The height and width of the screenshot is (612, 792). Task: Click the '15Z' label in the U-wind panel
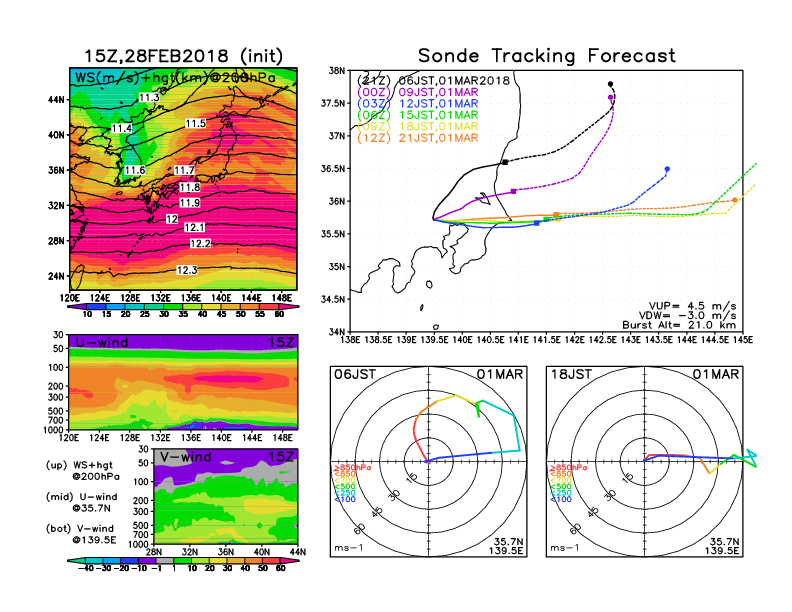281,342
